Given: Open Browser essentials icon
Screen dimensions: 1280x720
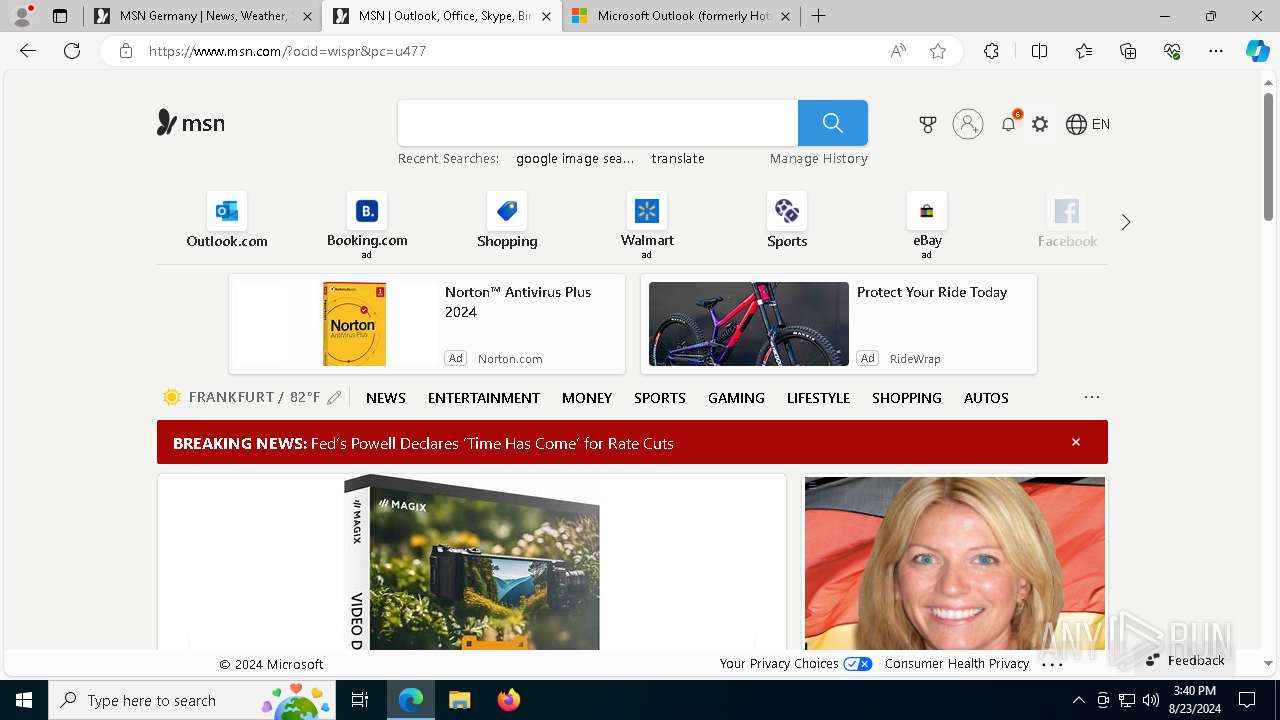Looking at the screenshot, I should [1172, 51].
